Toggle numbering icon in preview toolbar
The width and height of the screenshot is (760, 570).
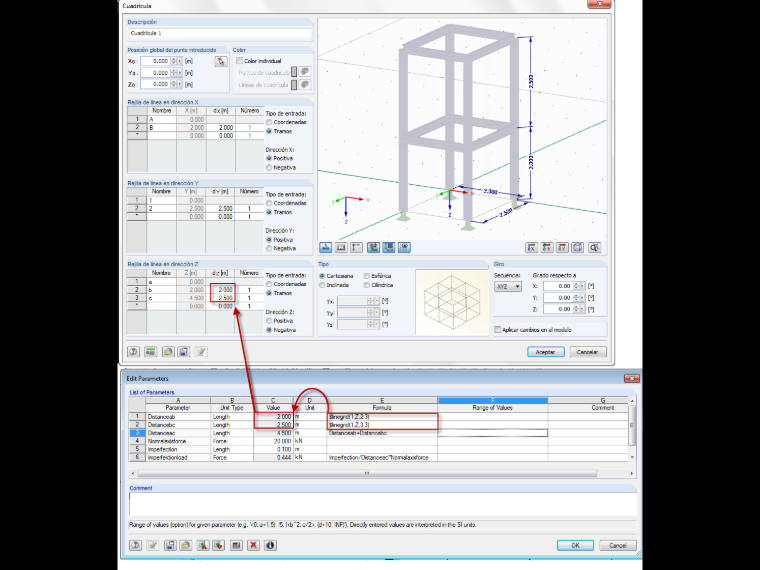pos(341,248)
